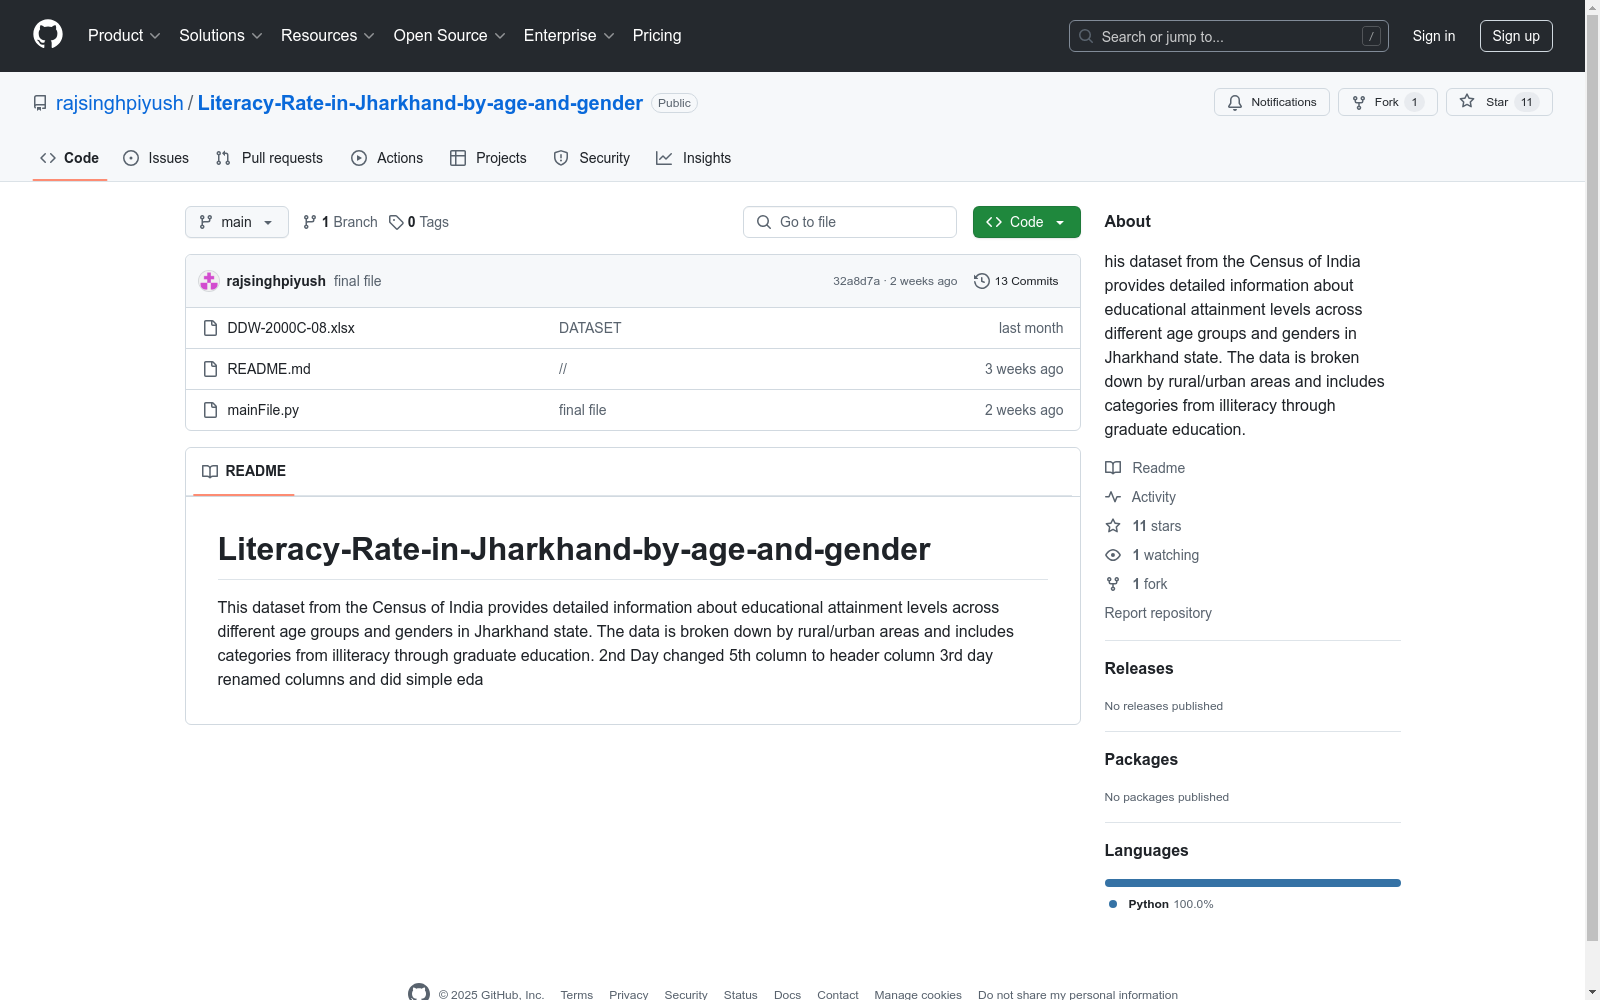Click file icon beside DDW-2000C-08.xlsx

coord(210,328)
